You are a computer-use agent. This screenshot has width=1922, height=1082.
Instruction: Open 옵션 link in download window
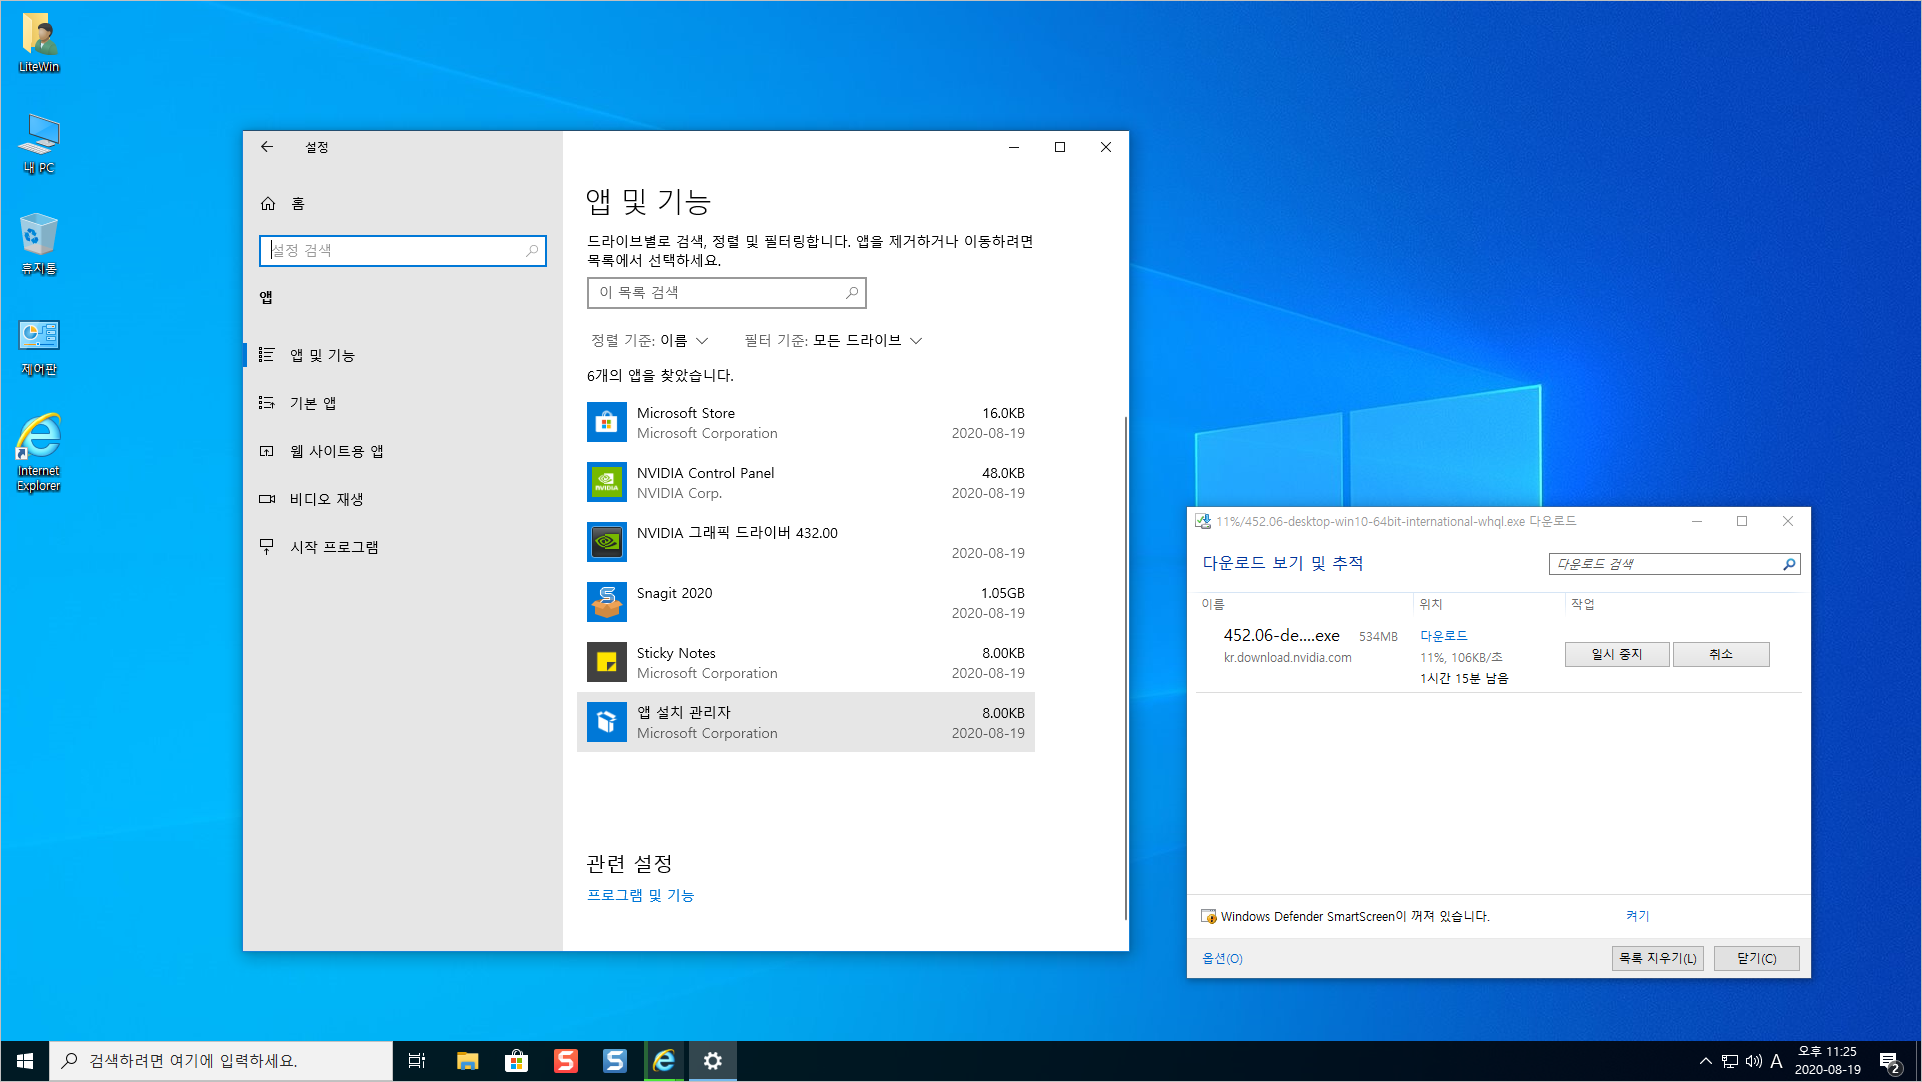[1222, 958]
